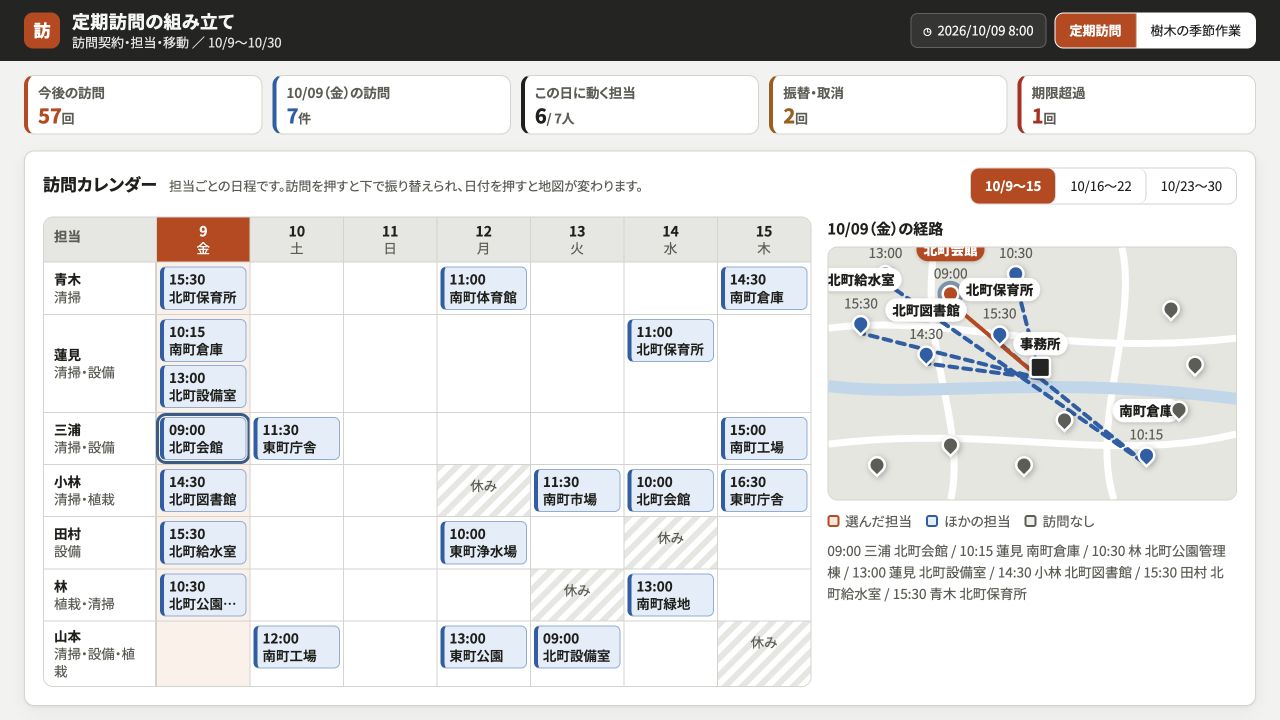This screenshot has width=1280, height=720.
Task: Open 山本's 09:00 北町設備室 visit
Action: coord(577,646)
